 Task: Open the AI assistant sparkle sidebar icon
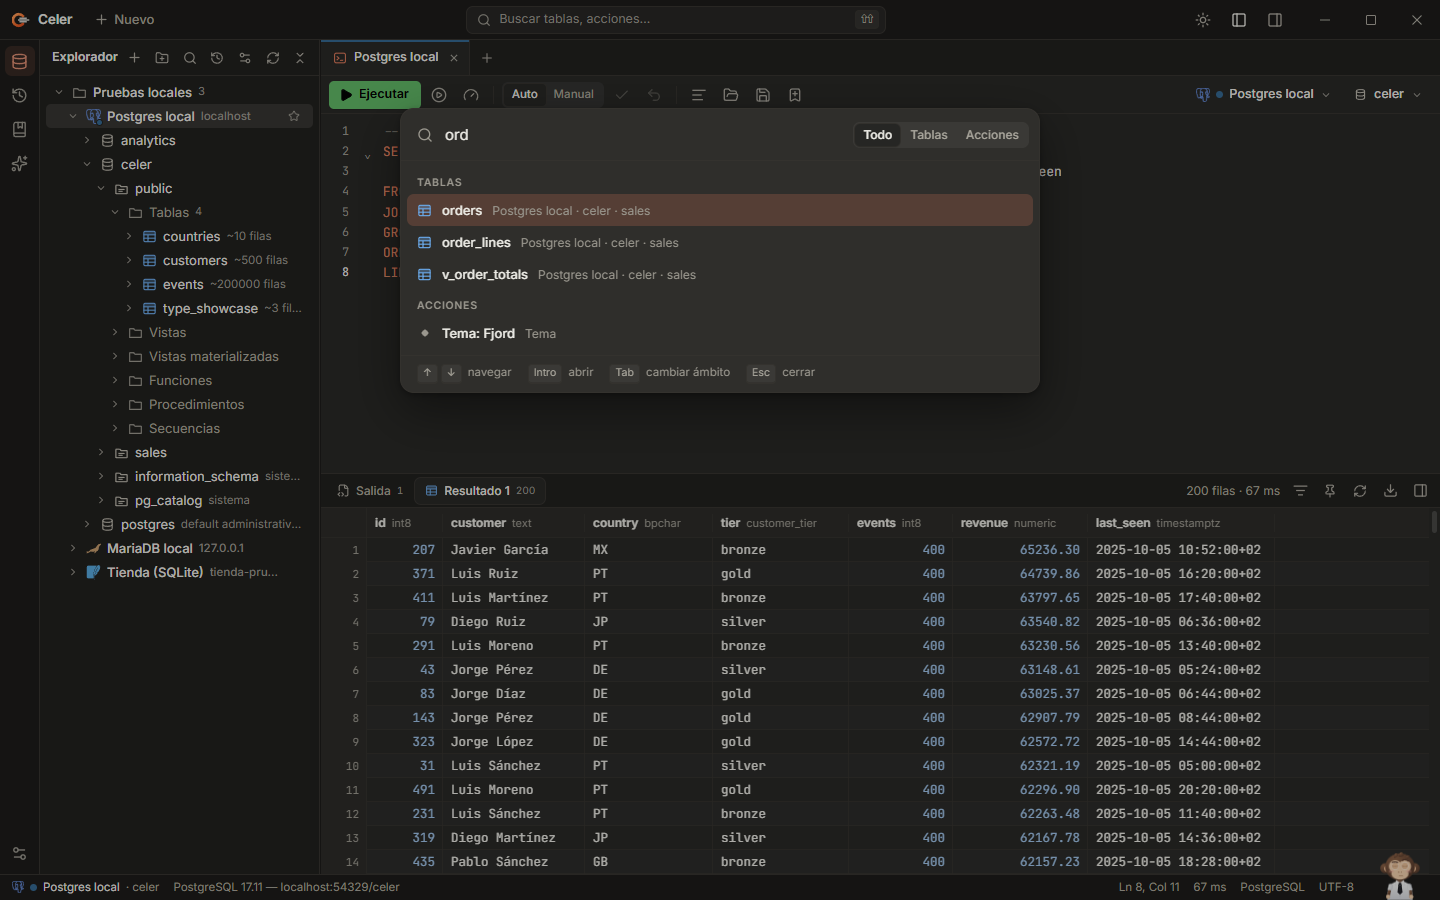pos(19,164)
